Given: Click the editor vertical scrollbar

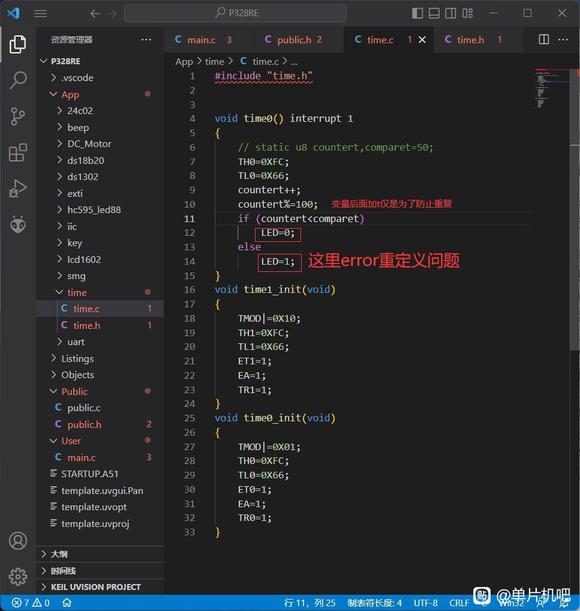Looking at the screenshot, I should point(575,210).
